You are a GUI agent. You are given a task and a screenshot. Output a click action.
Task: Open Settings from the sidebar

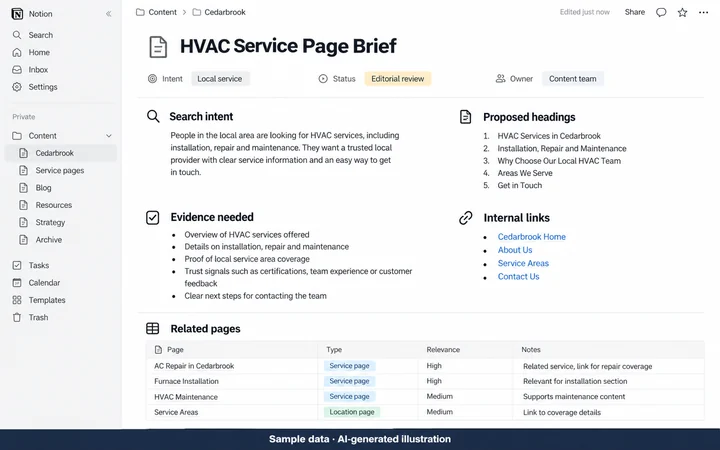pyautogui.click(x=43, y=87)
